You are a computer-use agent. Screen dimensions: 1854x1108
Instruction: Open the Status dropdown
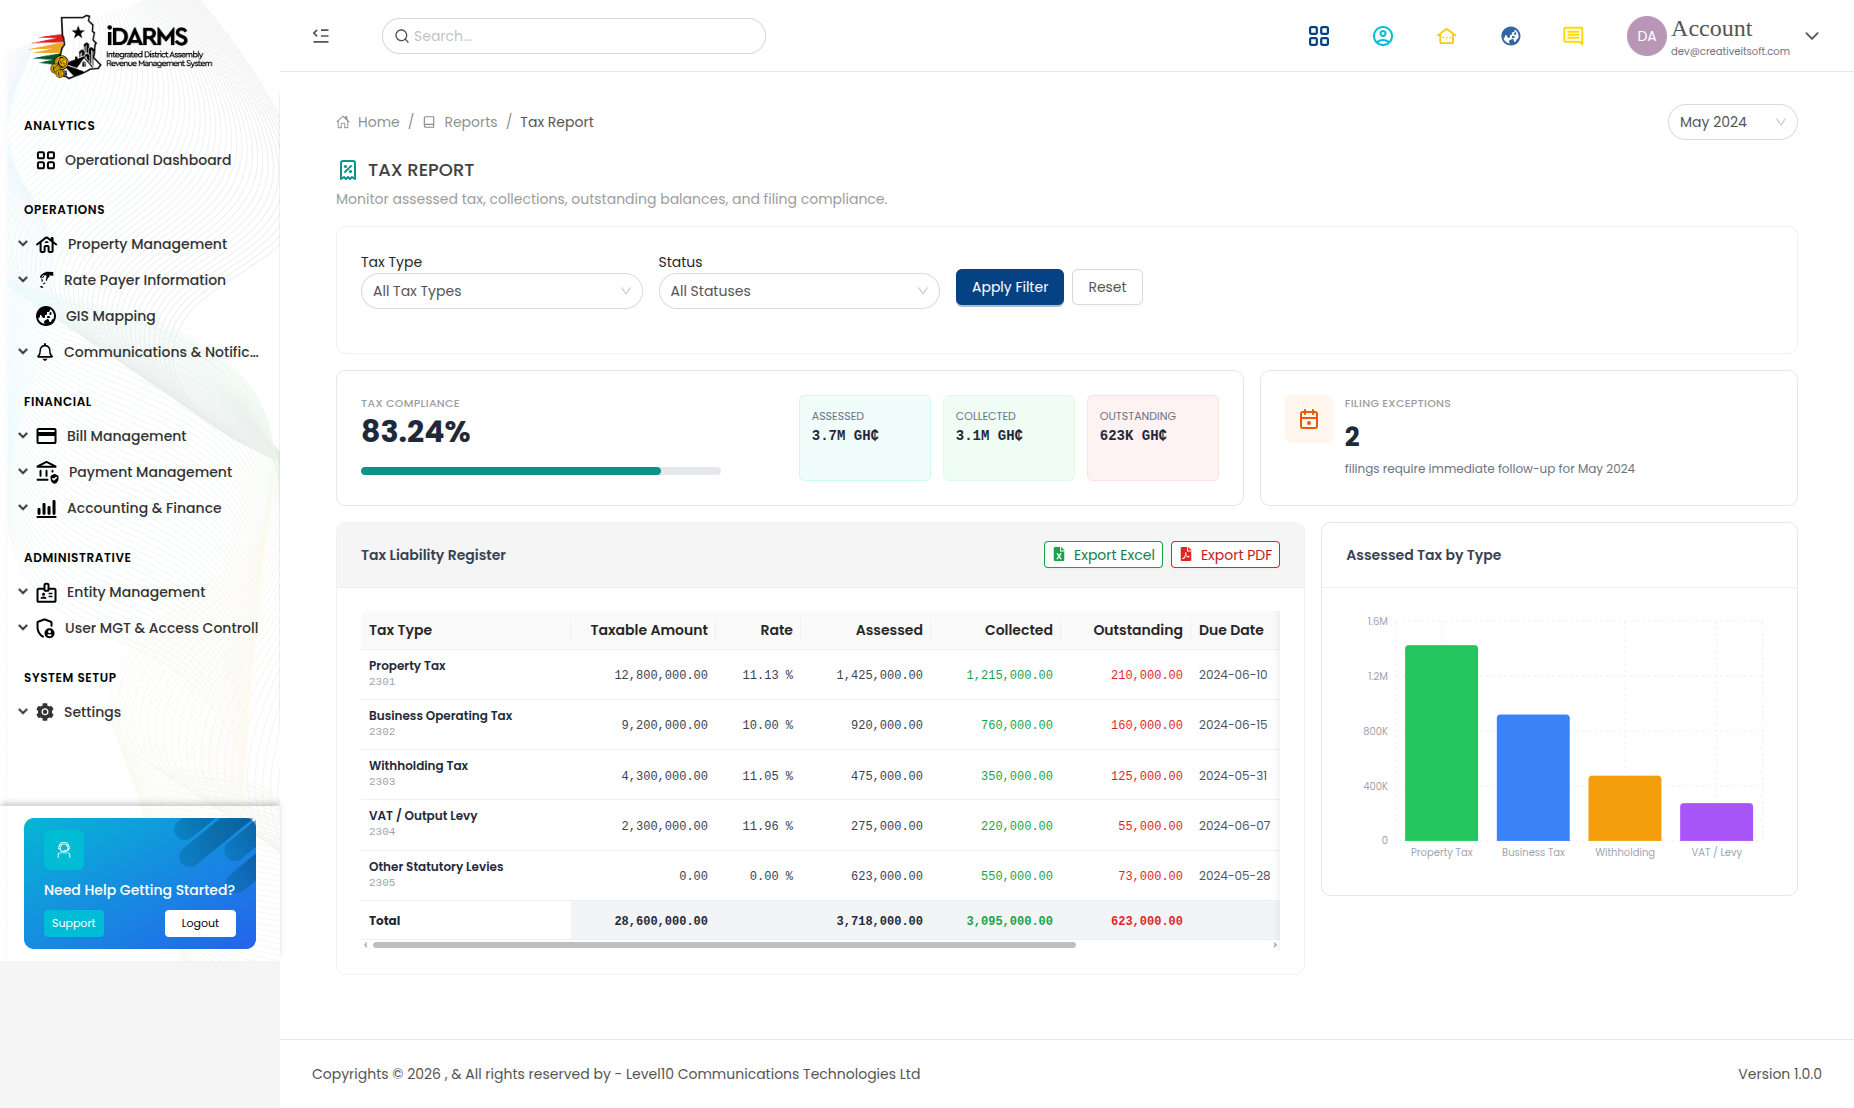(799, 291)
